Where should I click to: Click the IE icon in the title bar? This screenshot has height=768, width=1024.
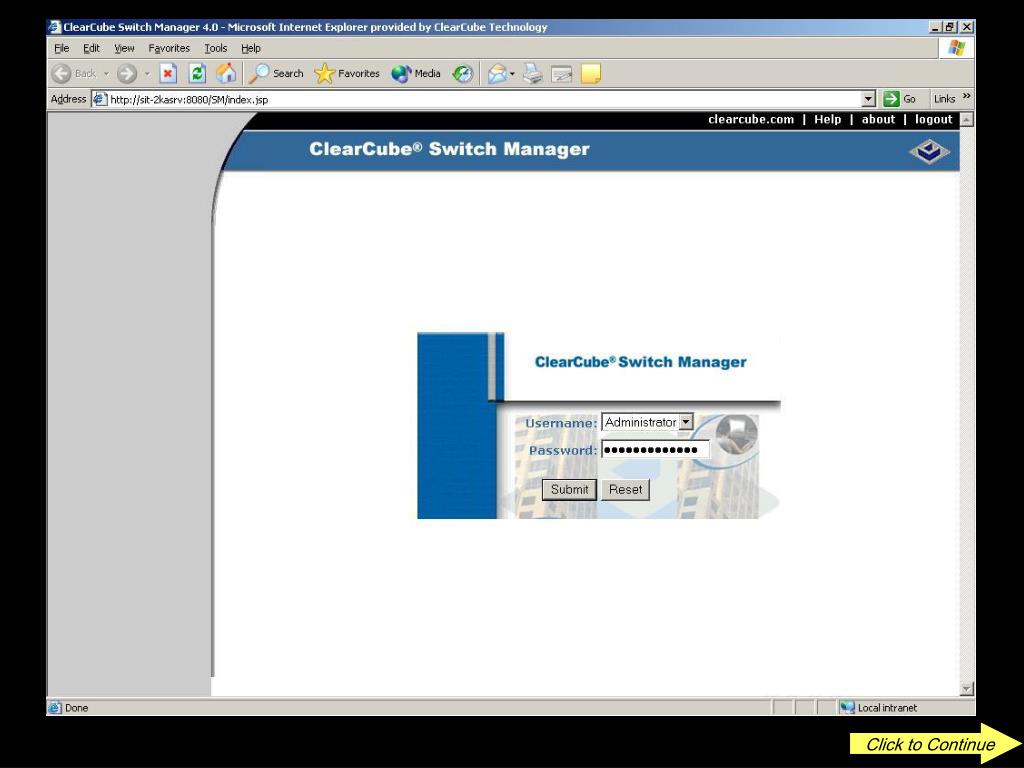55,27
